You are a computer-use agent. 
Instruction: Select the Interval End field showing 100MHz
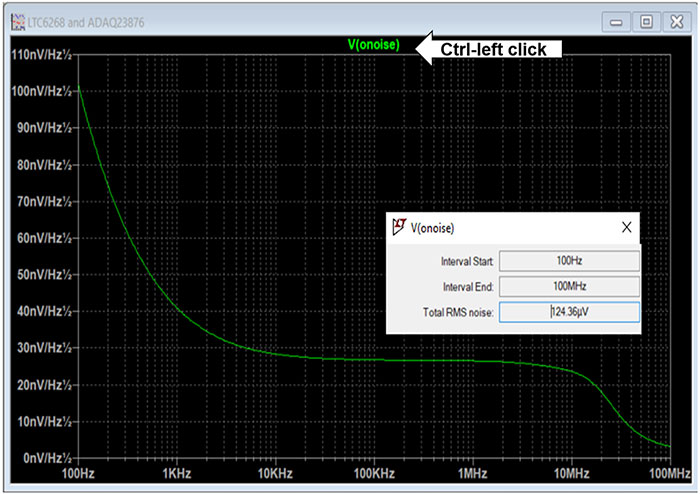click(x=569, y=287)
